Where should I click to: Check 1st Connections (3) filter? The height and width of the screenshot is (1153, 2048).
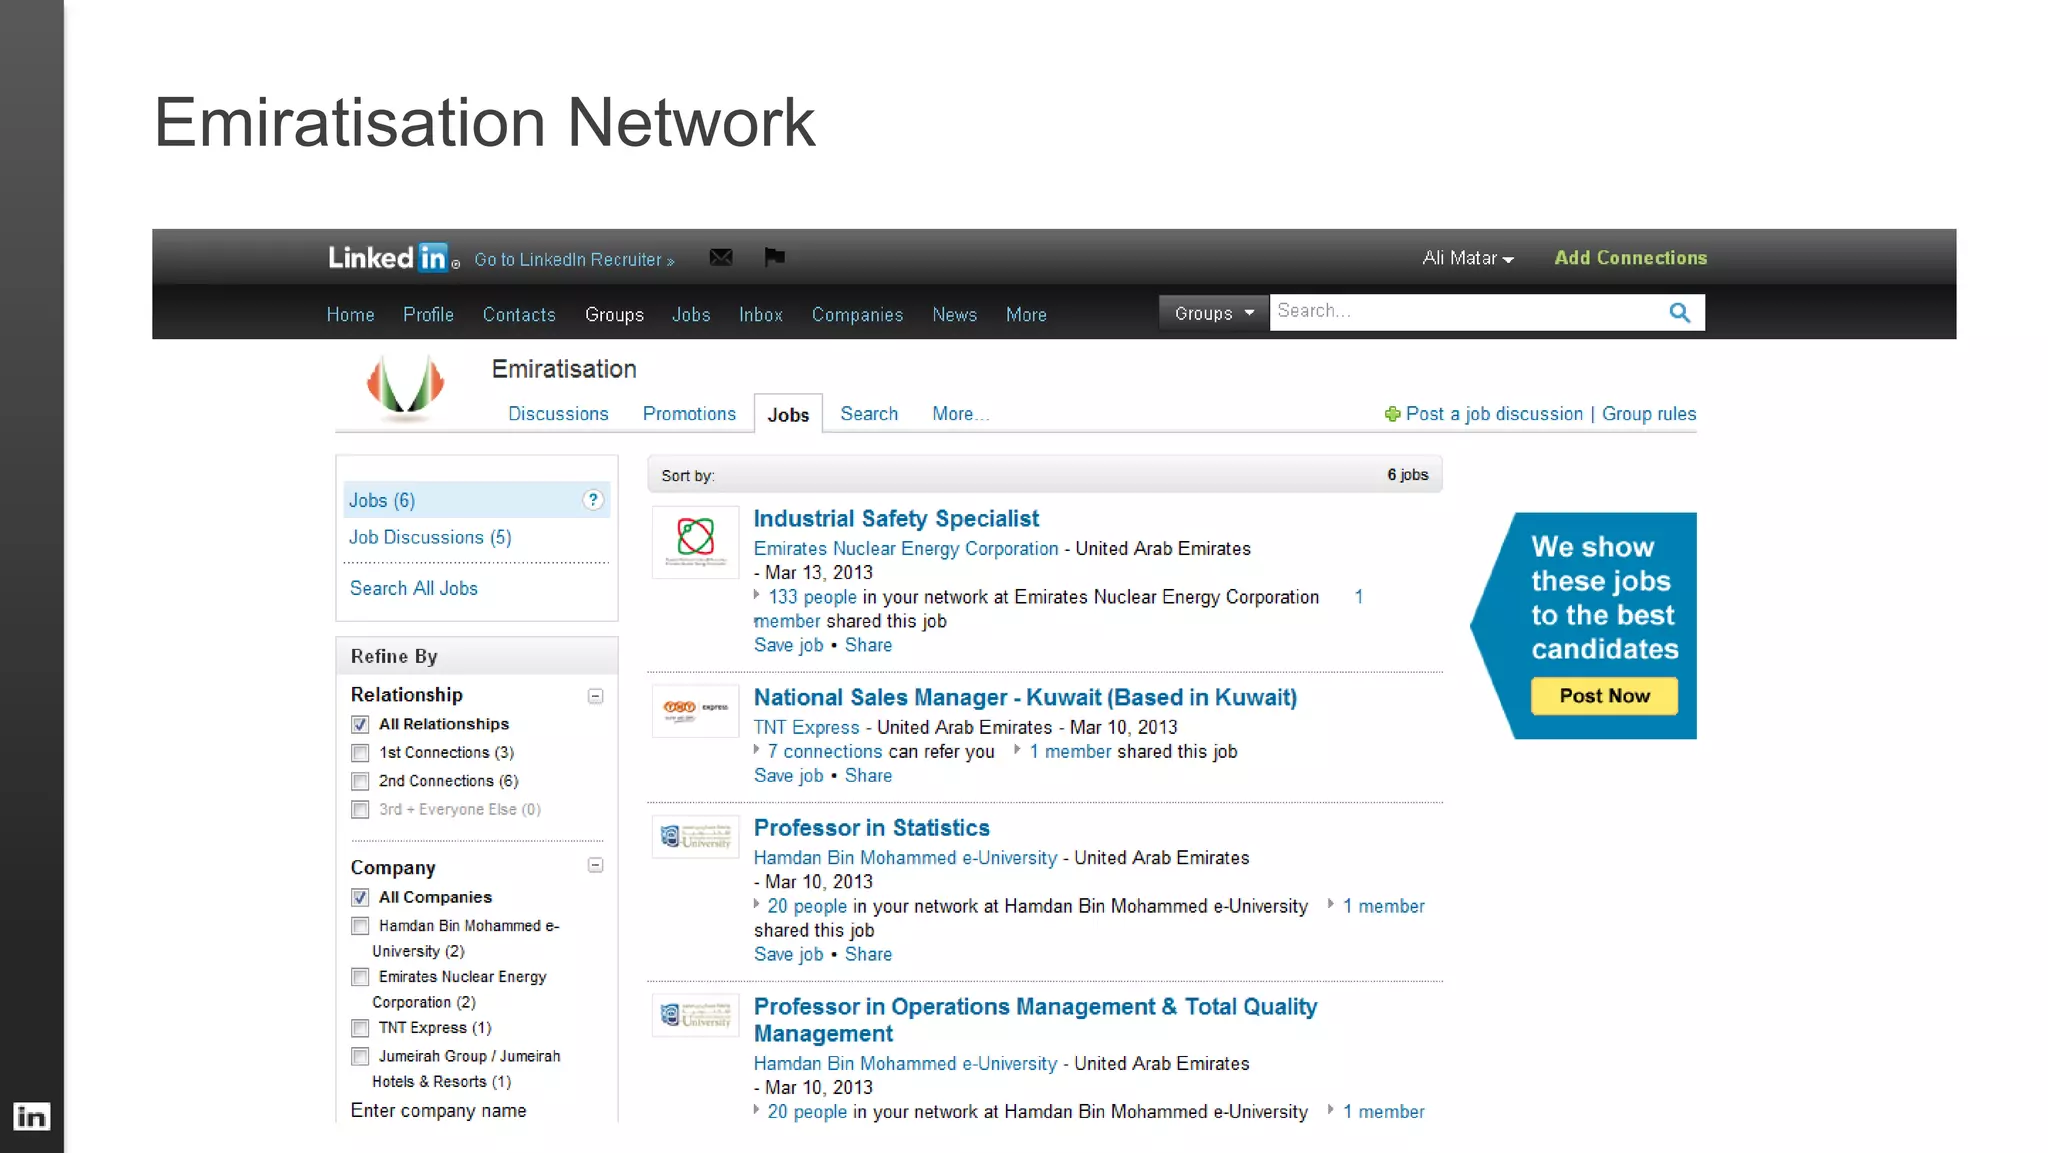[360, 753]
